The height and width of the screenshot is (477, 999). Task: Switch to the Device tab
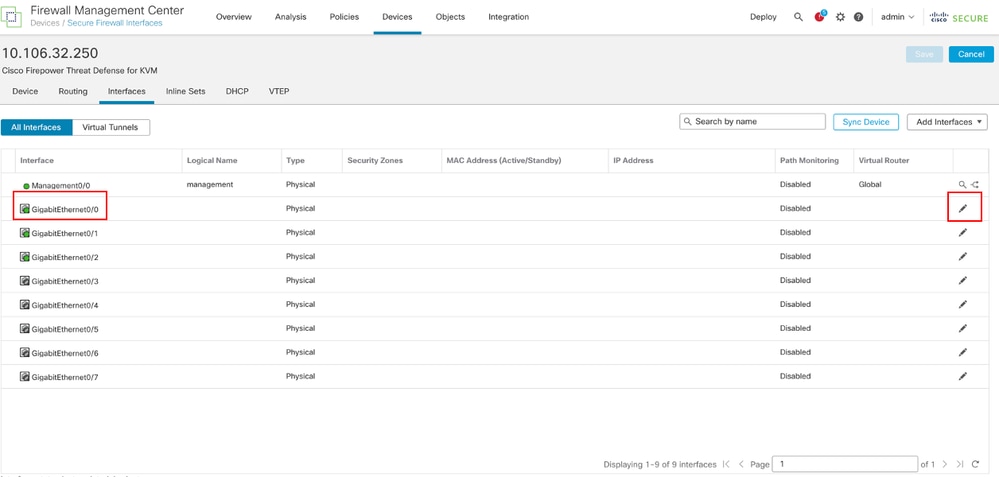(x=25, y=92)
